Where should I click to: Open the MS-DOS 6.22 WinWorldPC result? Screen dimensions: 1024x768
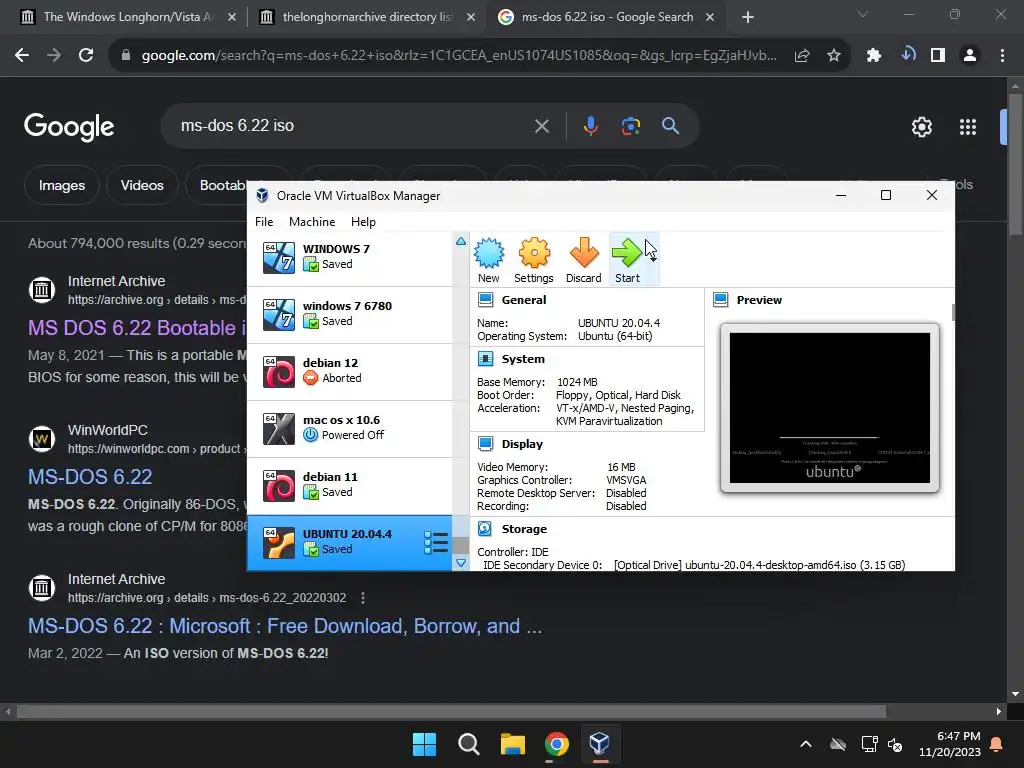click(90, 477)
